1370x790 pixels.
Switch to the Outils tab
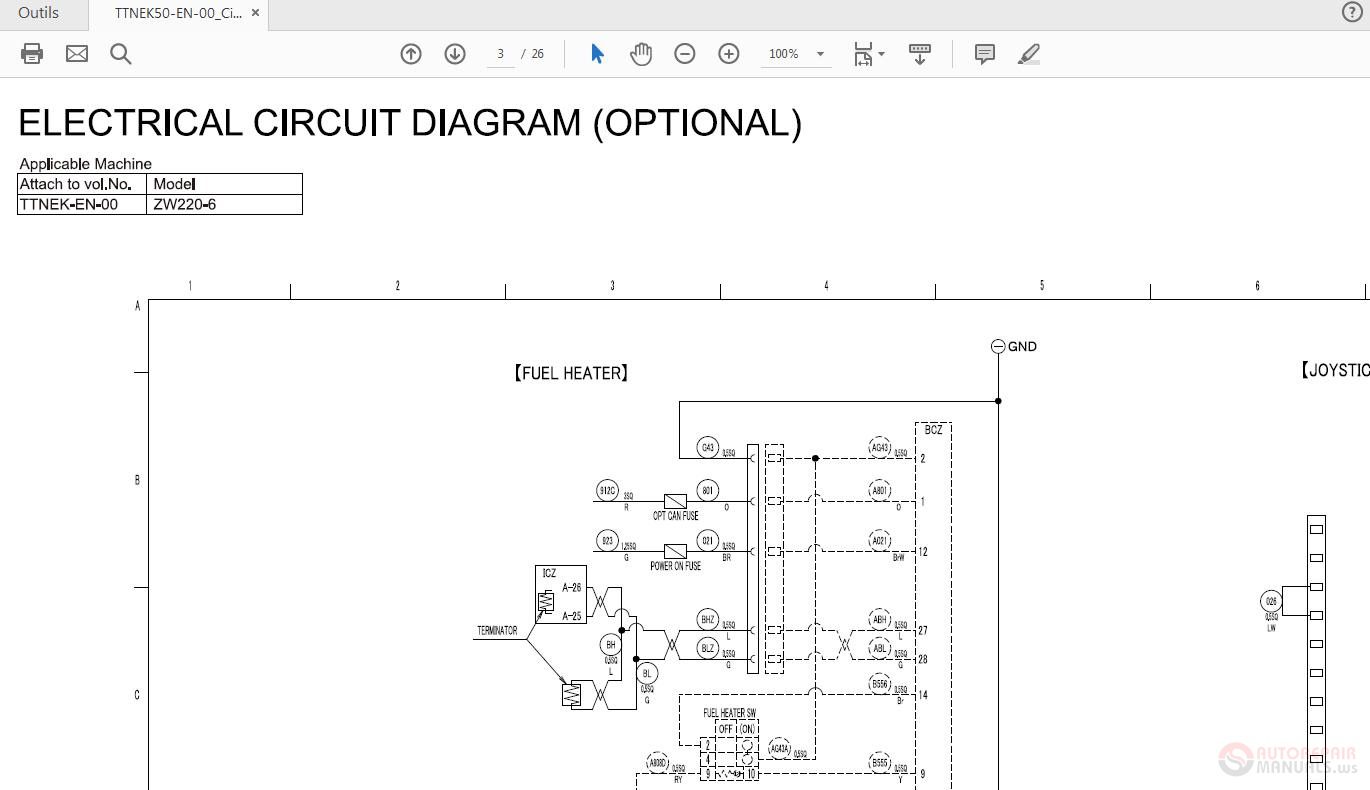pos(40,13)
